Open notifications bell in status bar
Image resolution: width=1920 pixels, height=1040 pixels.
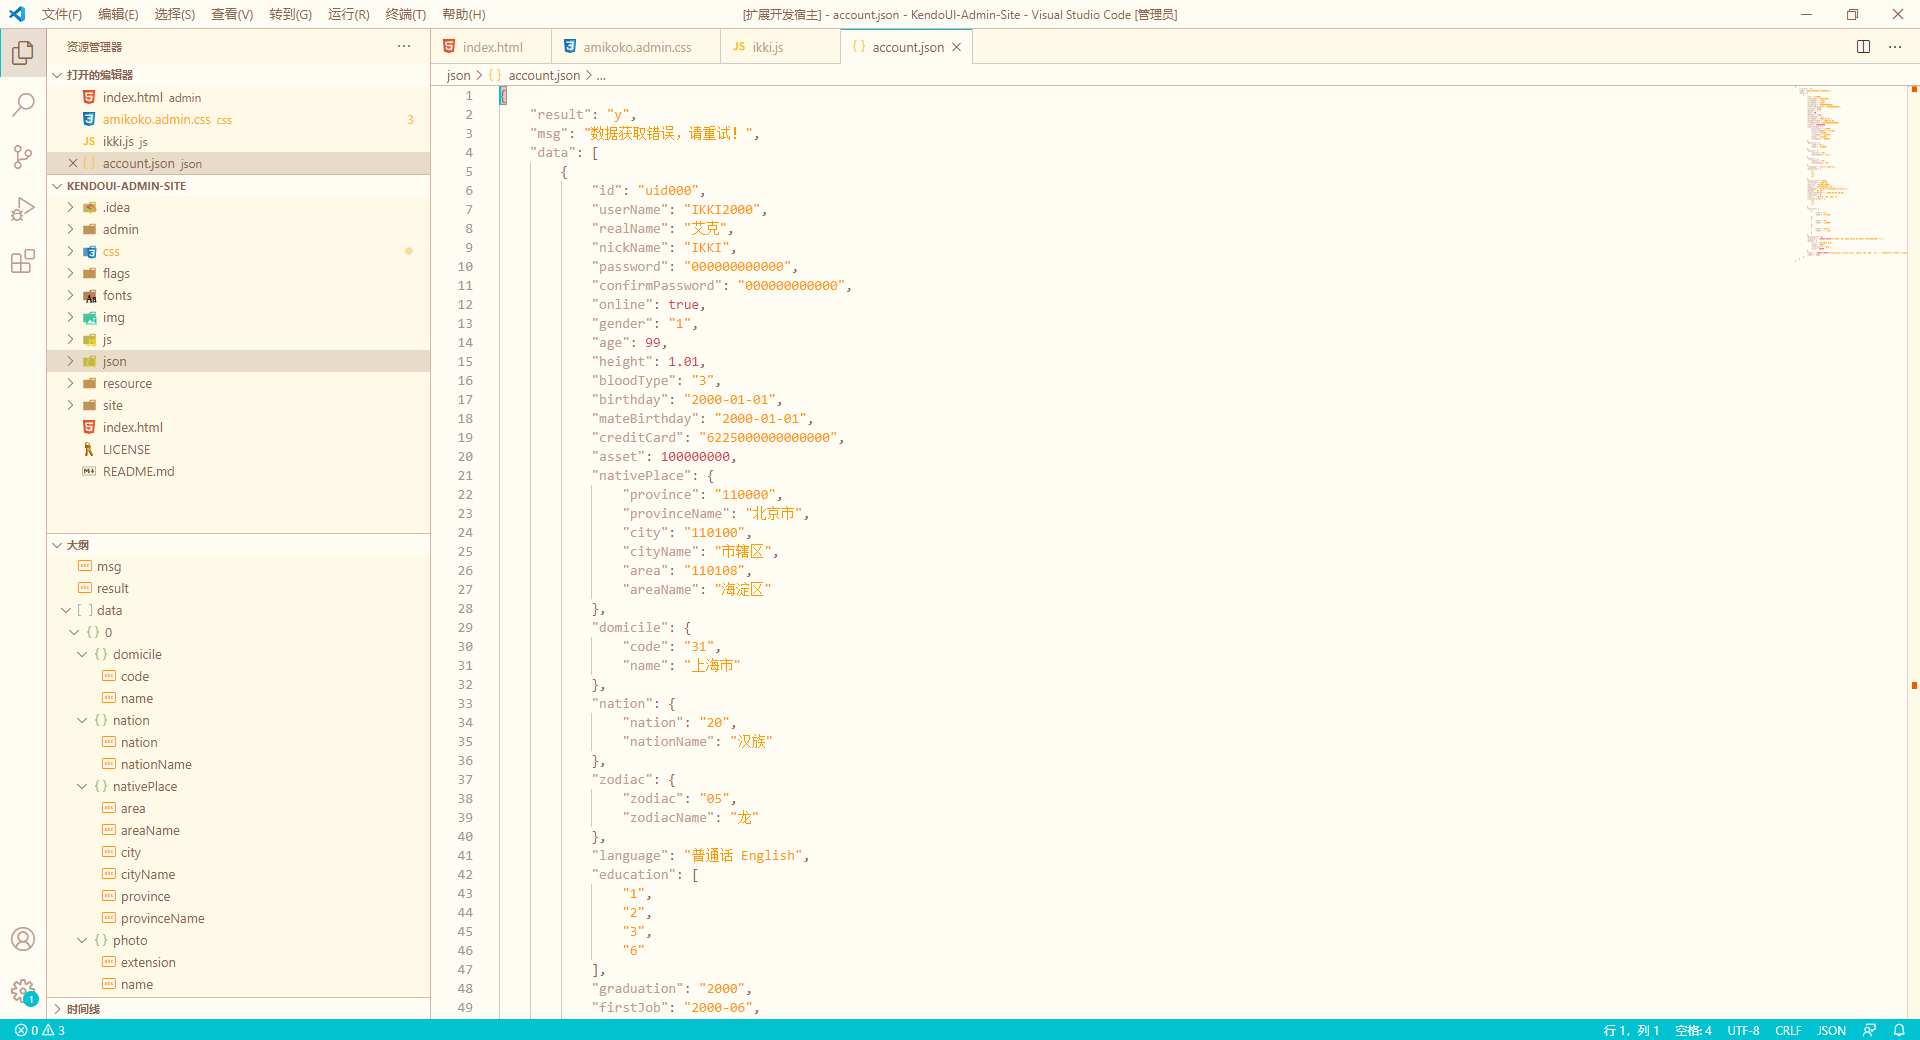[1899, 1030]
